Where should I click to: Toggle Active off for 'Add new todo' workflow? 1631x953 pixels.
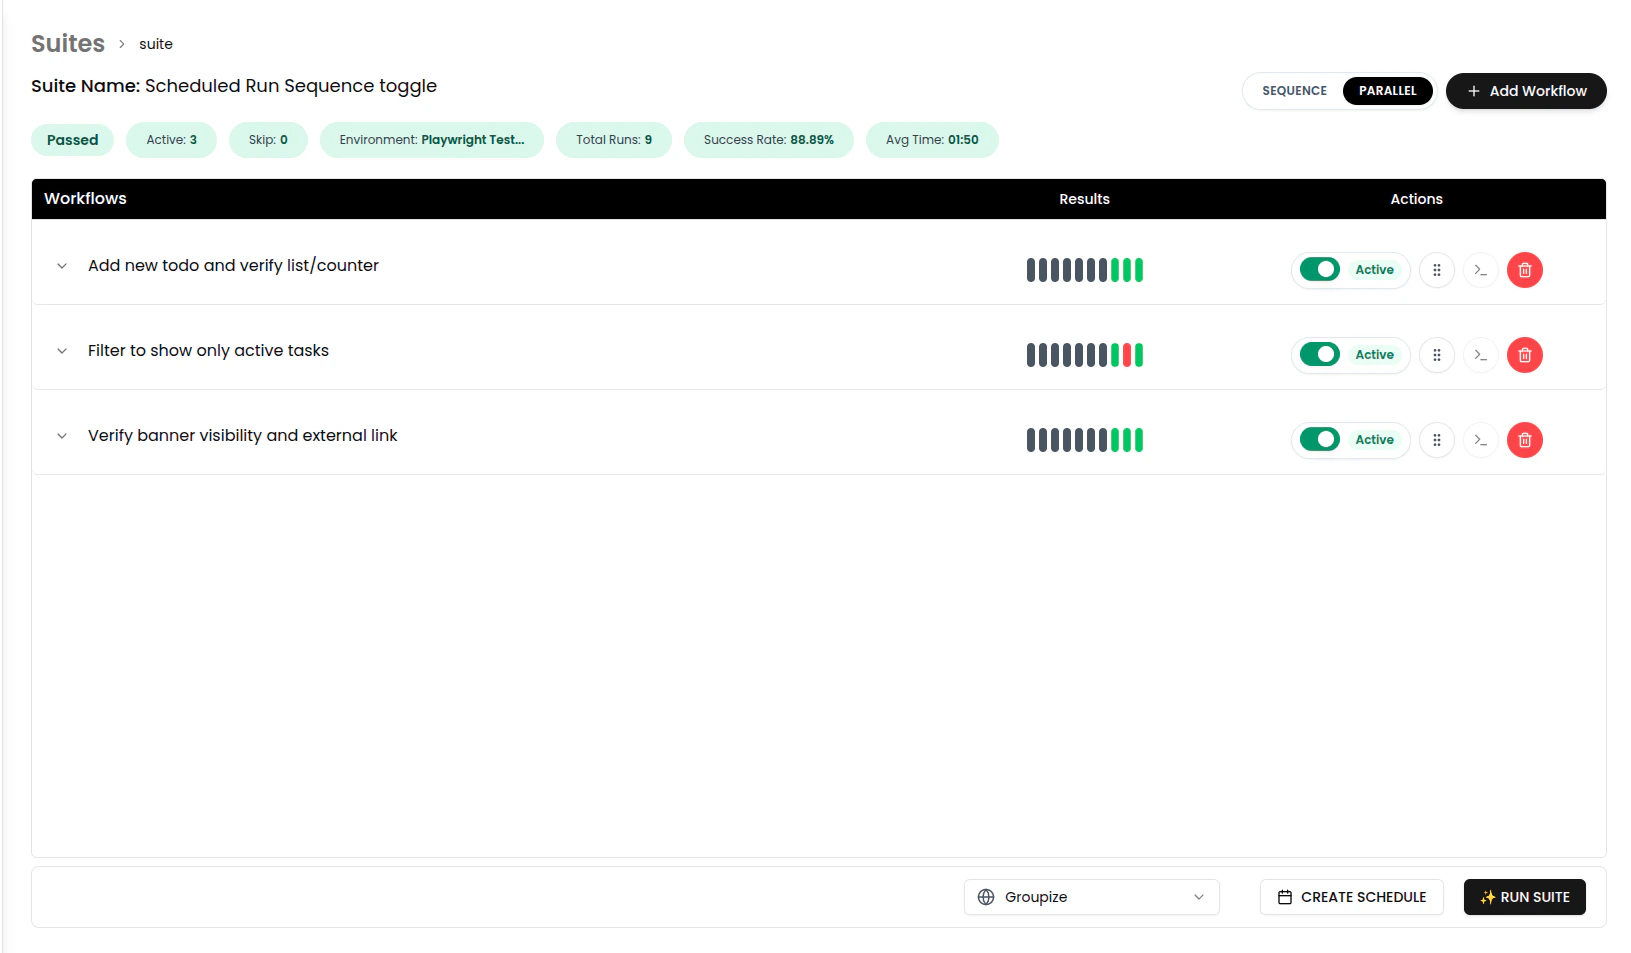[1321, 270]
